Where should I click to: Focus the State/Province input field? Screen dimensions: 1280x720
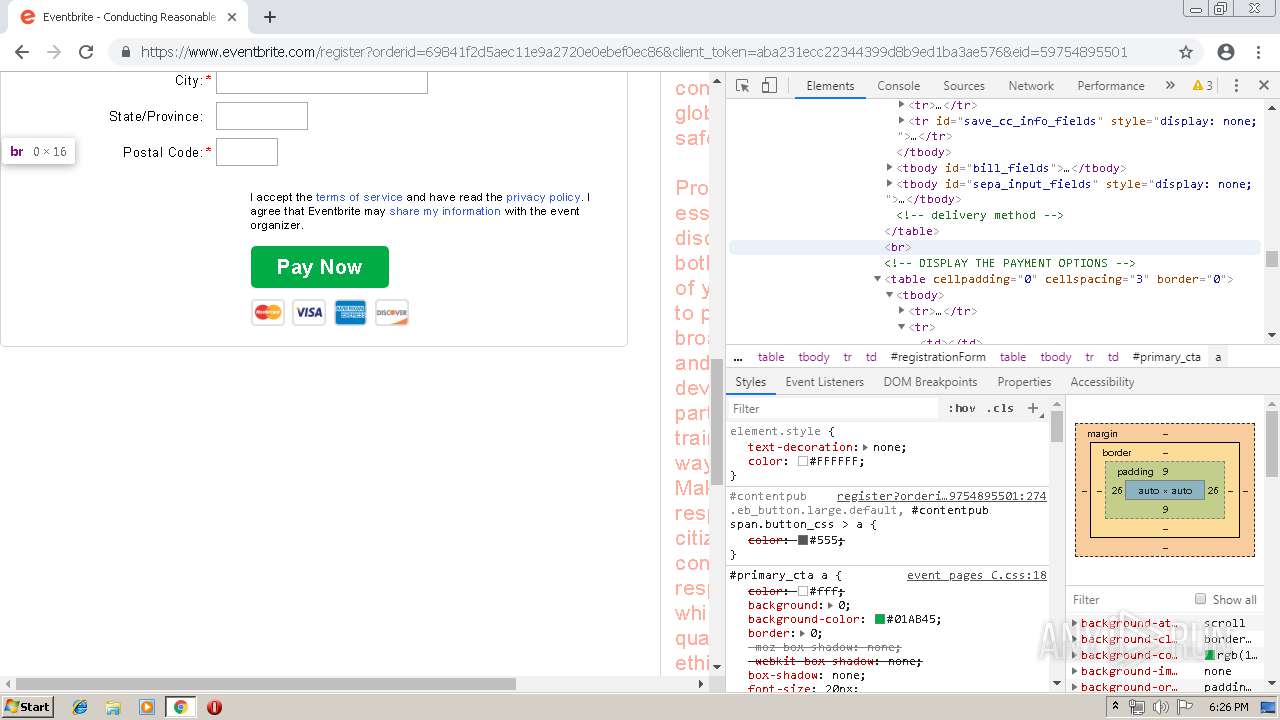(262, 116)
